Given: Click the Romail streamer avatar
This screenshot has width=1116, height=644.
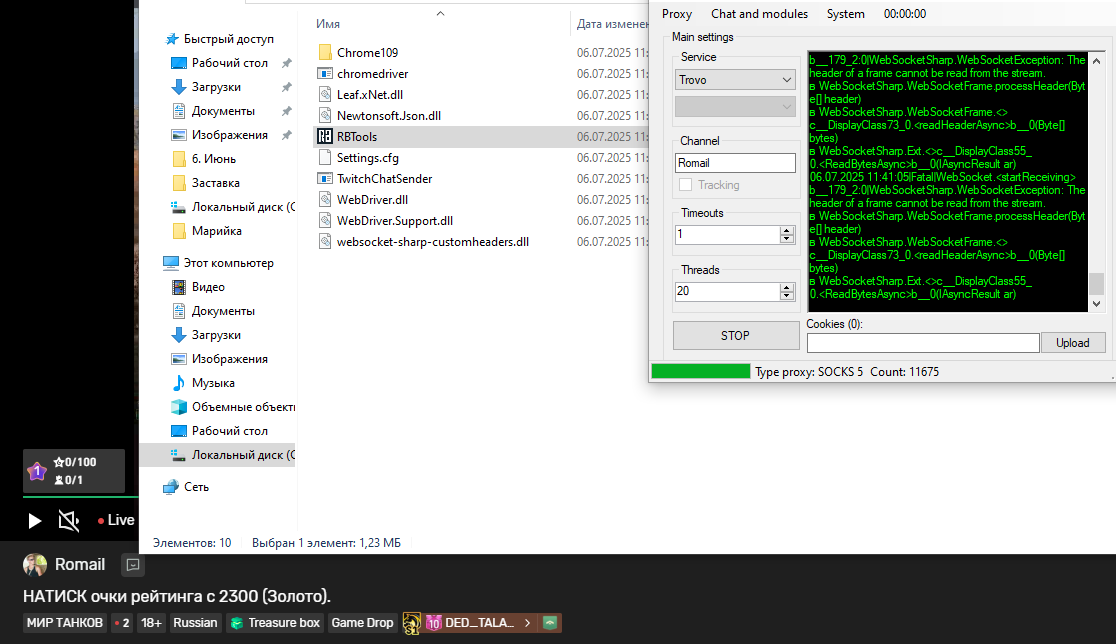Looking at the screenshot, I should pyautogui.click(x=35, y=565).
